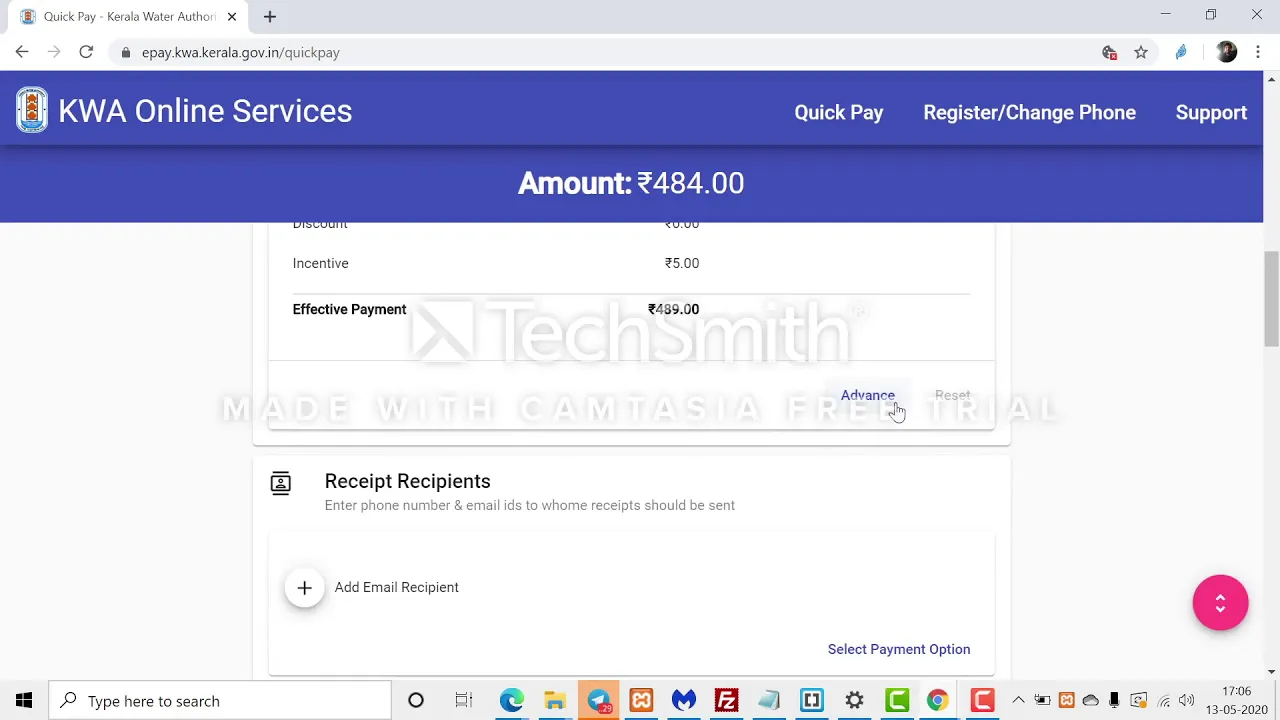Open red Camtasia recorder icon in taskbar
The image size is (1280, 720).
[x=982, y=701]
